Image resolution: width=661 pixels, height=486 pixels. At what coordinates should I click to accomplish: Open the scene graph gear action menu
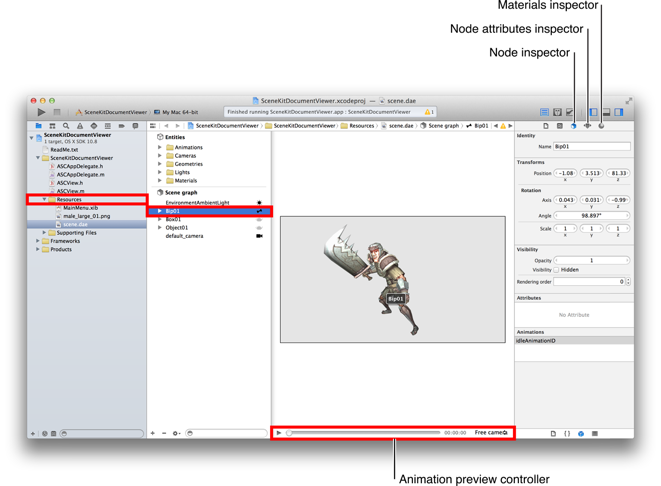[176, 433]
